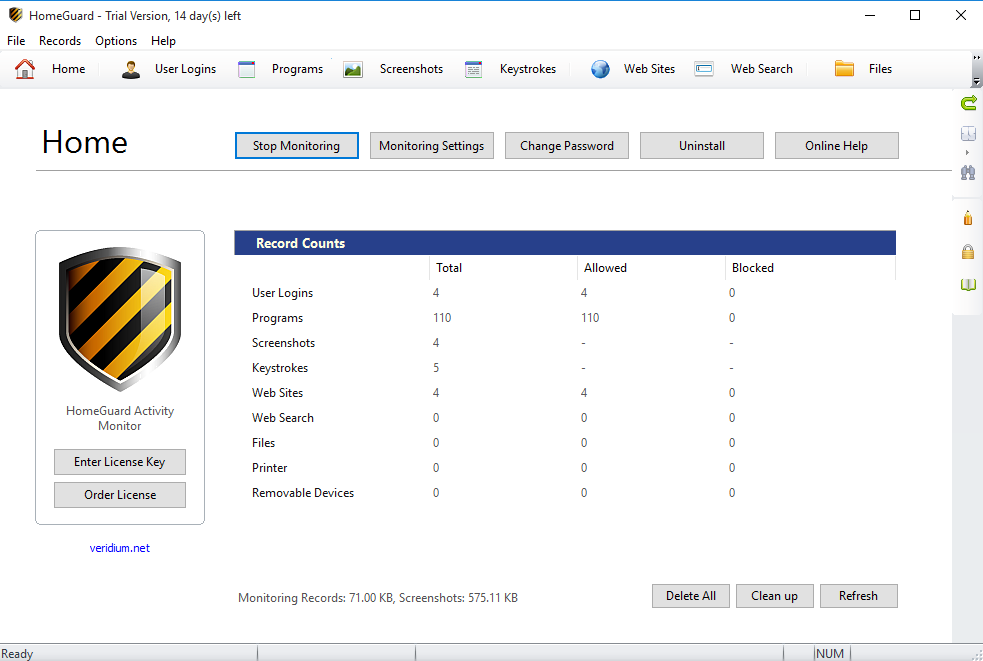The height and width of the screenshot is (661, 983).
Task: Refresh the record counts
Action: coord(858,596)
